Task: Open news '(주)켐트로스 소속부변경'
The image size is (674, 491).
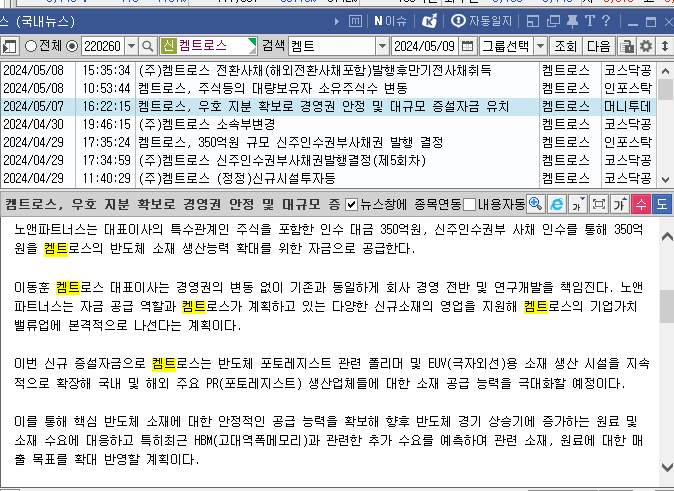Action: tap(207, 124)
